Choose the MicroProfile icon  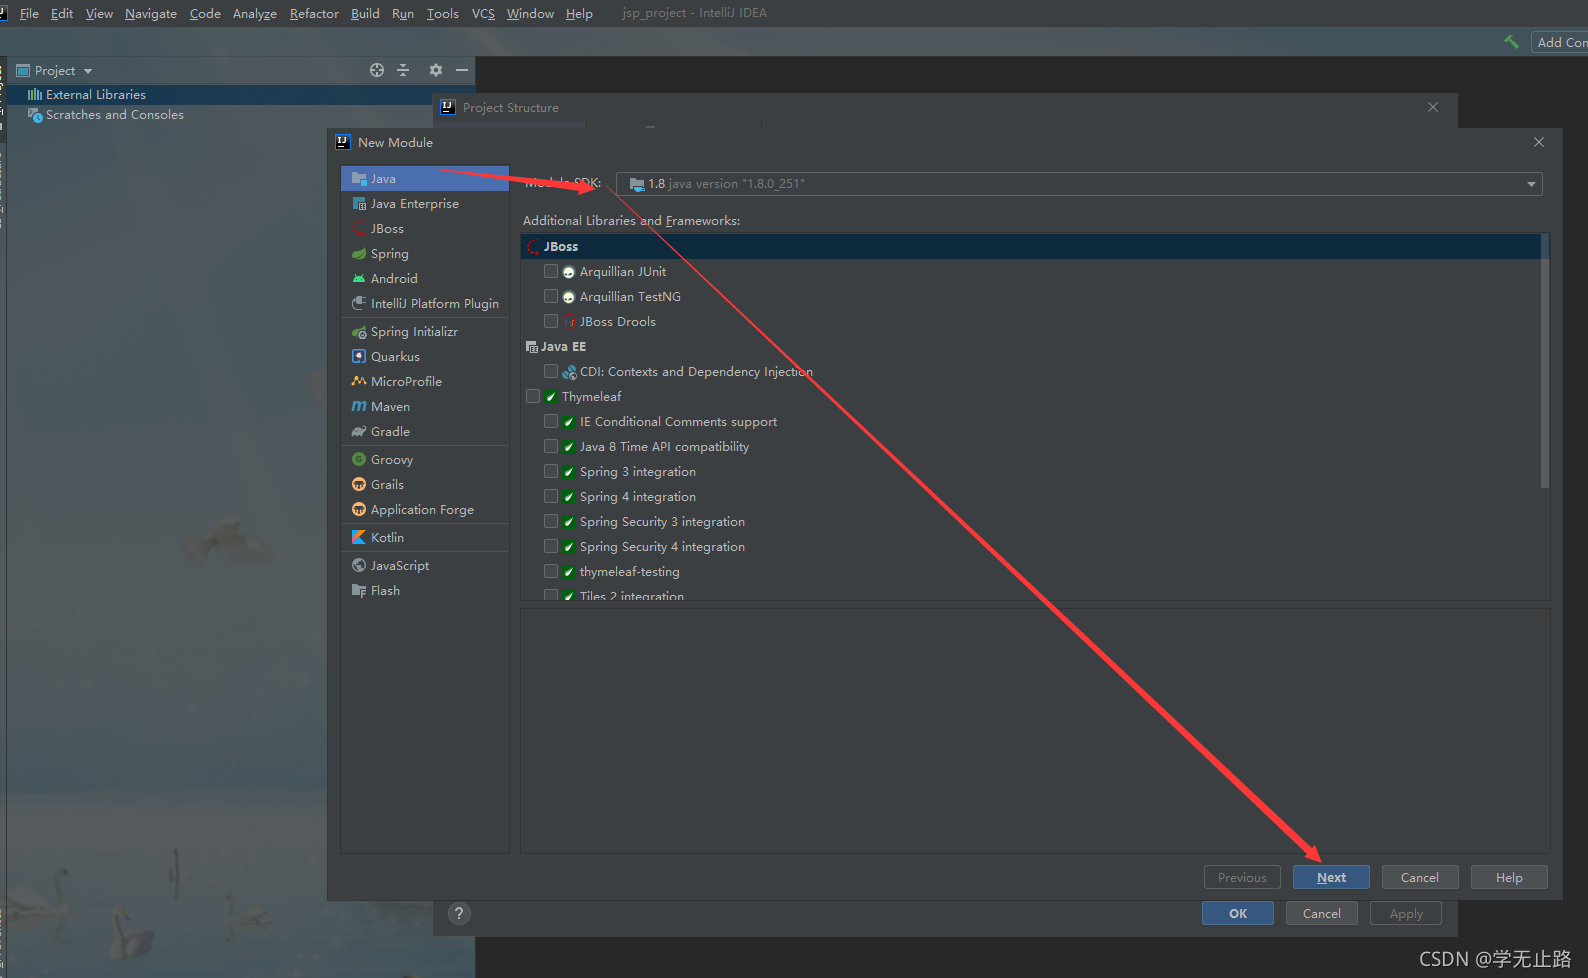pyautogui.click(x=359, y=381)
